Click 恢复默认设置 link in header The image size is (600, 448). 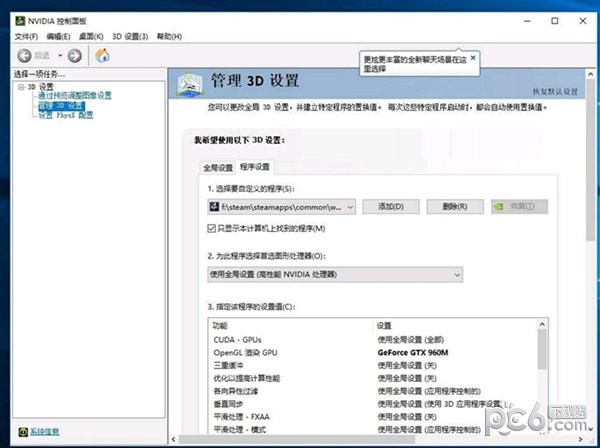pyautogui.click(x=555, y=91)
